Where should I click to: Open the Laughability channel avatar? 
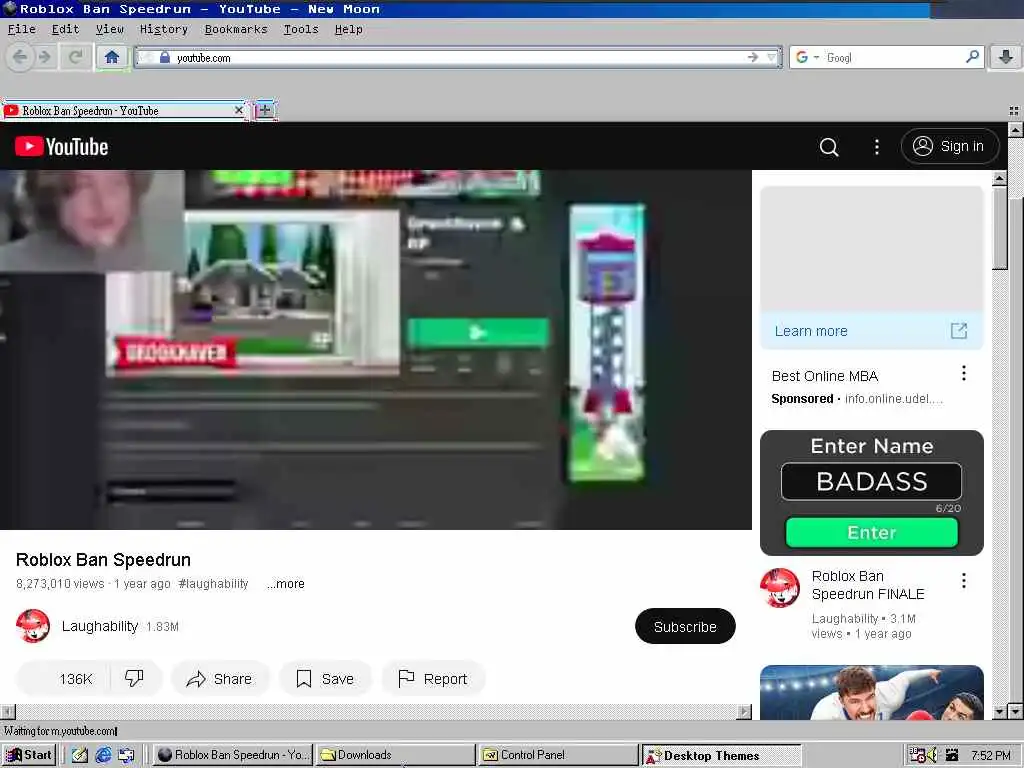33,626
